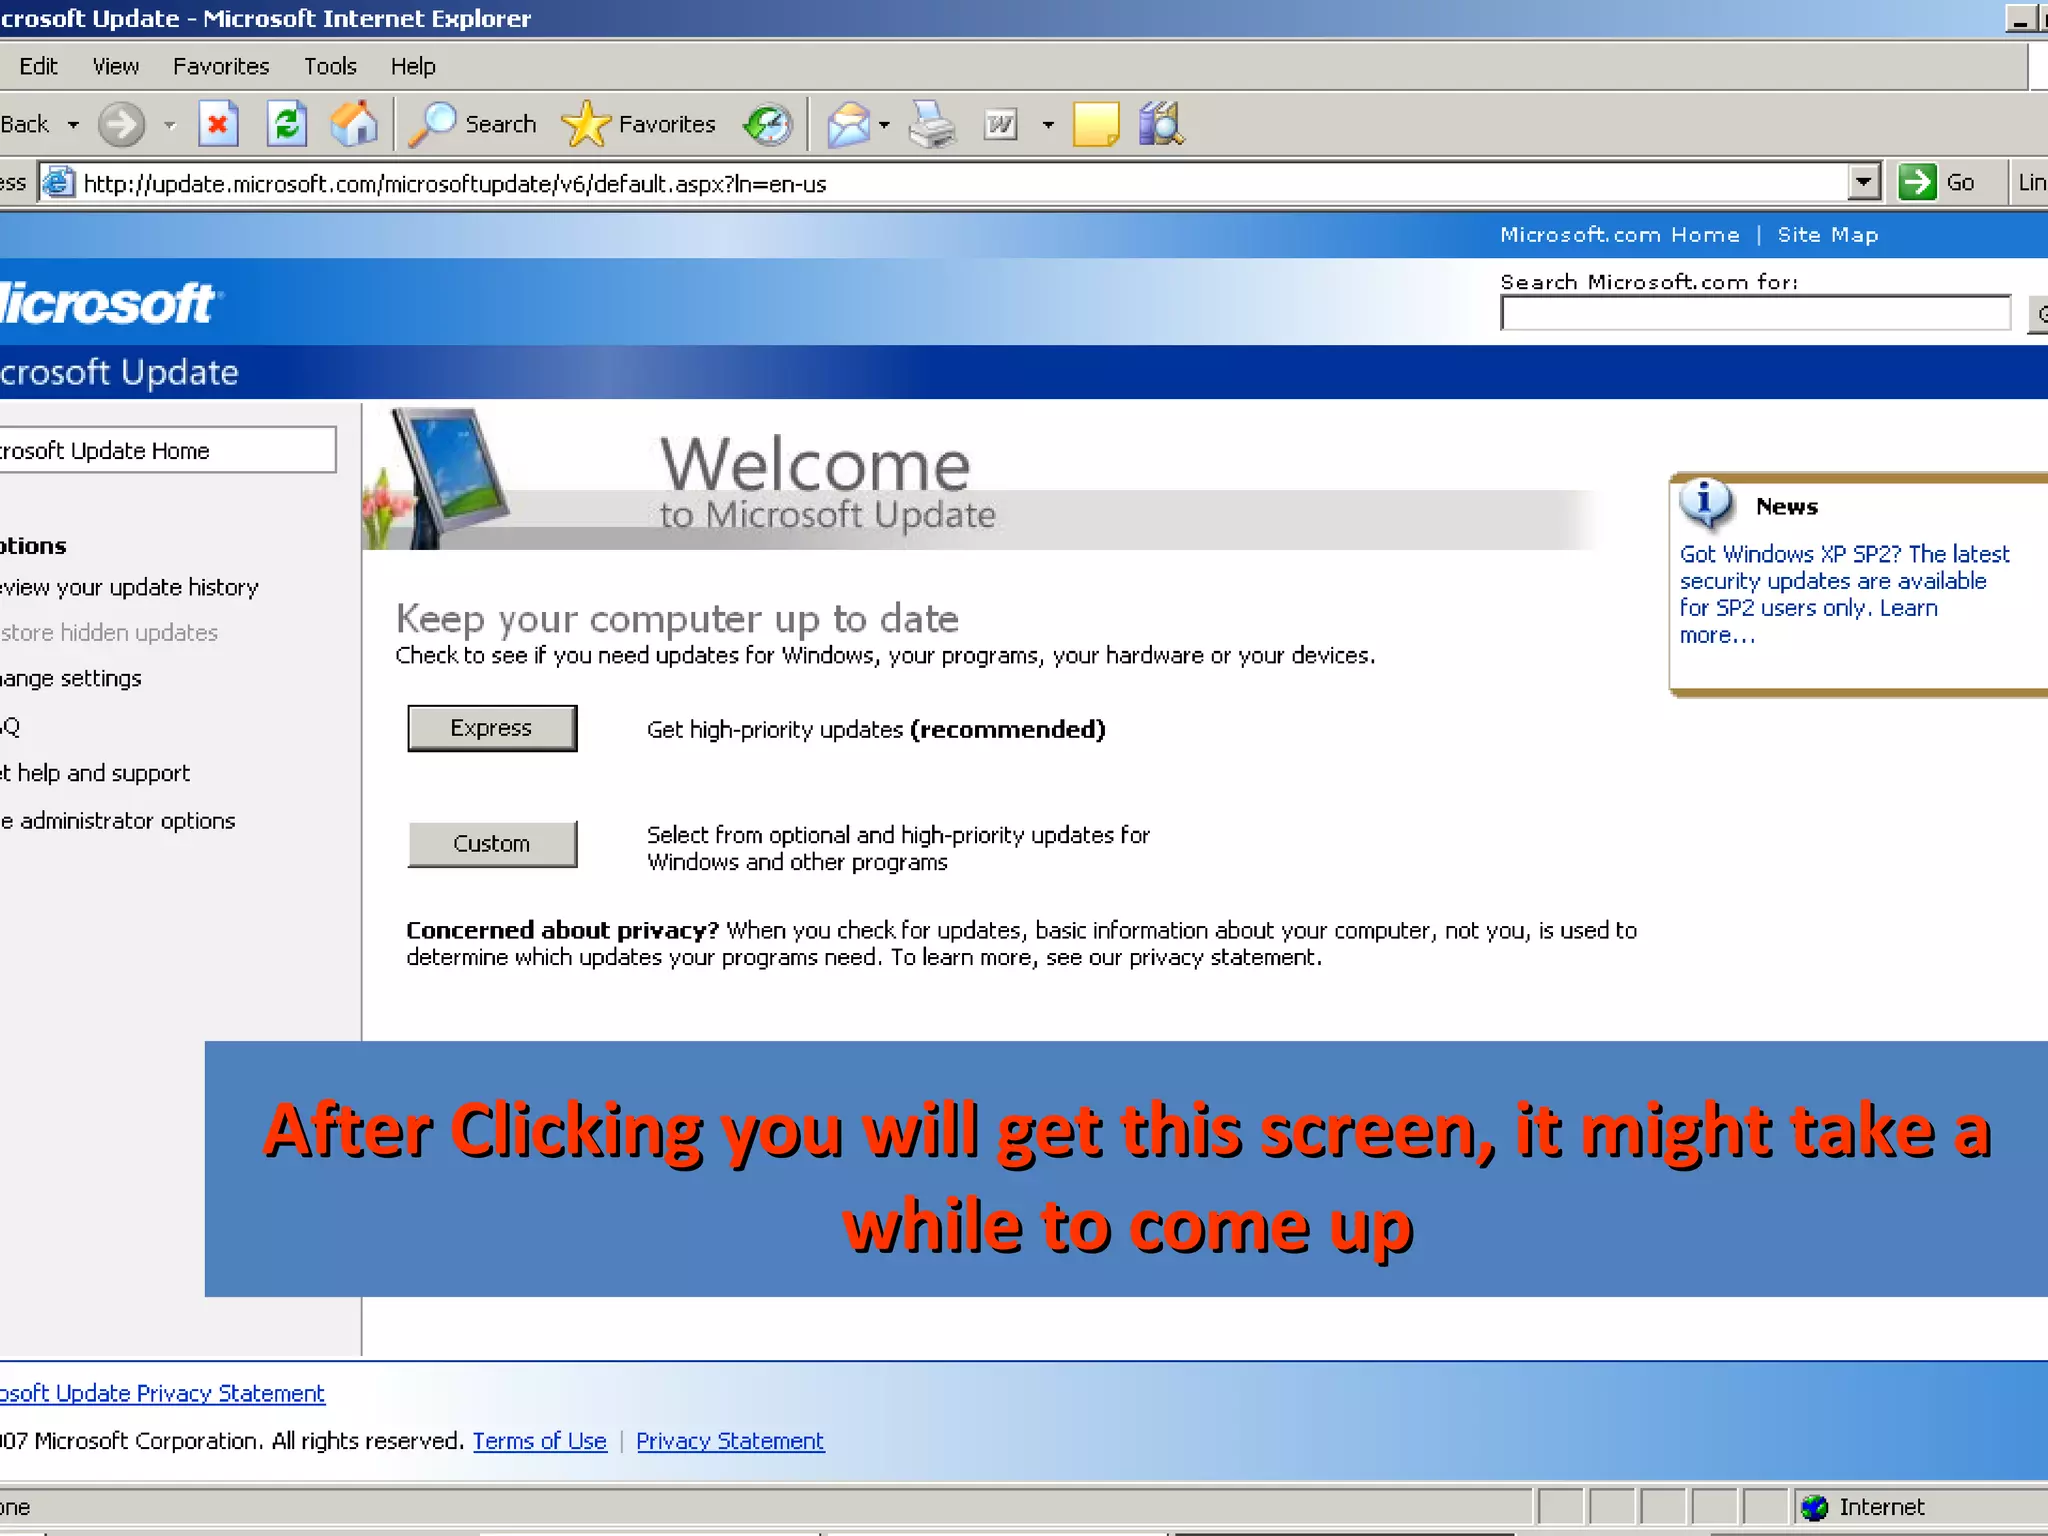Viewport: 2048px width, 1536px height.
Task: Click the Mail envelope icon
Action: tap(848, 125)
